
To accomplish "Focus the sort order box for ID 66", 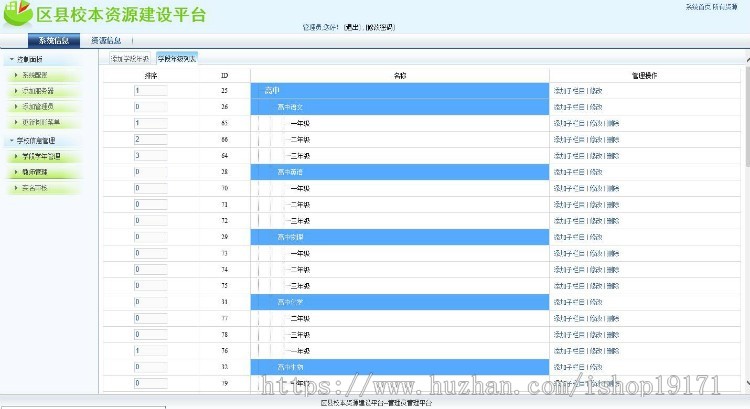I will pos(151,139).
